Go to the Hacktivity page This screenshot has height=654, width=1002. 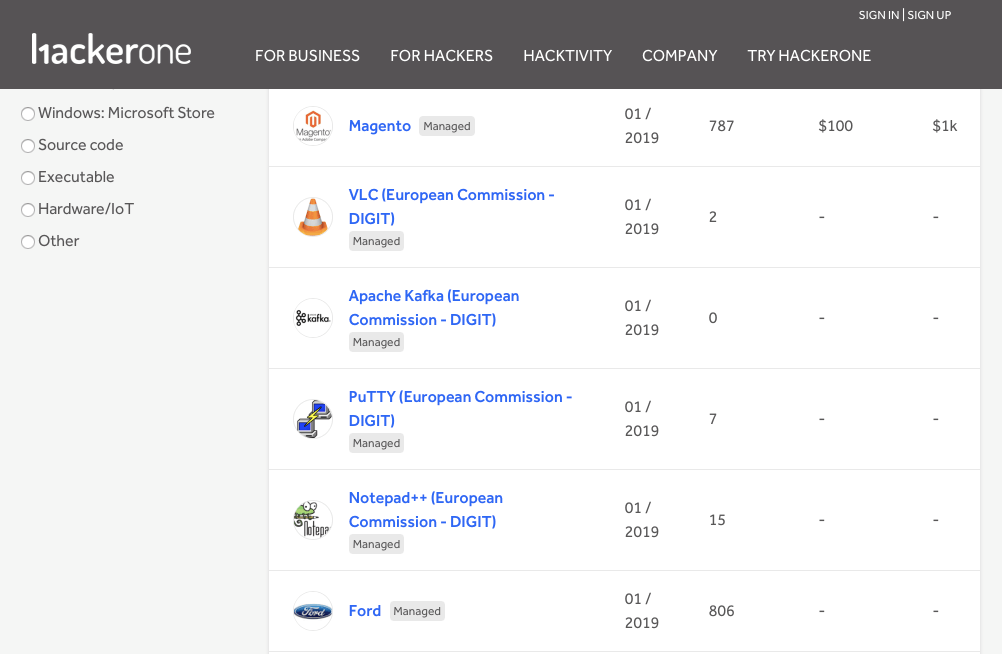[567, 56]
